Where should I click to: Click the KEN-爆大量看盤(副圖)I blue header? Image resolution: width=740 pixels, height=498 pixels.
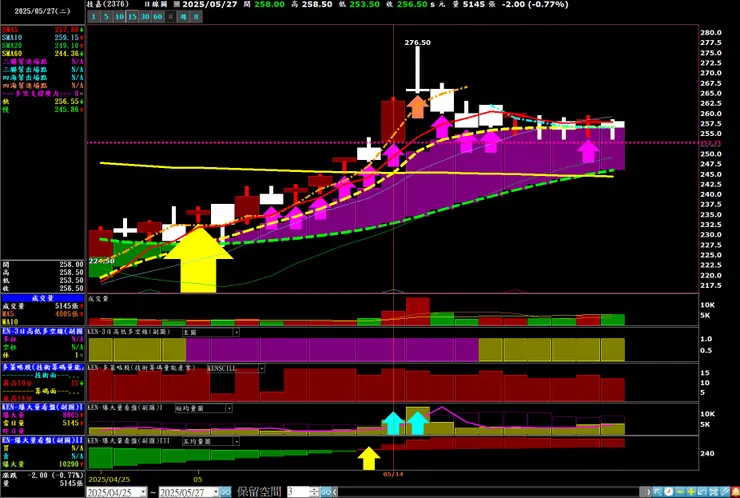(x=43, y=407)
